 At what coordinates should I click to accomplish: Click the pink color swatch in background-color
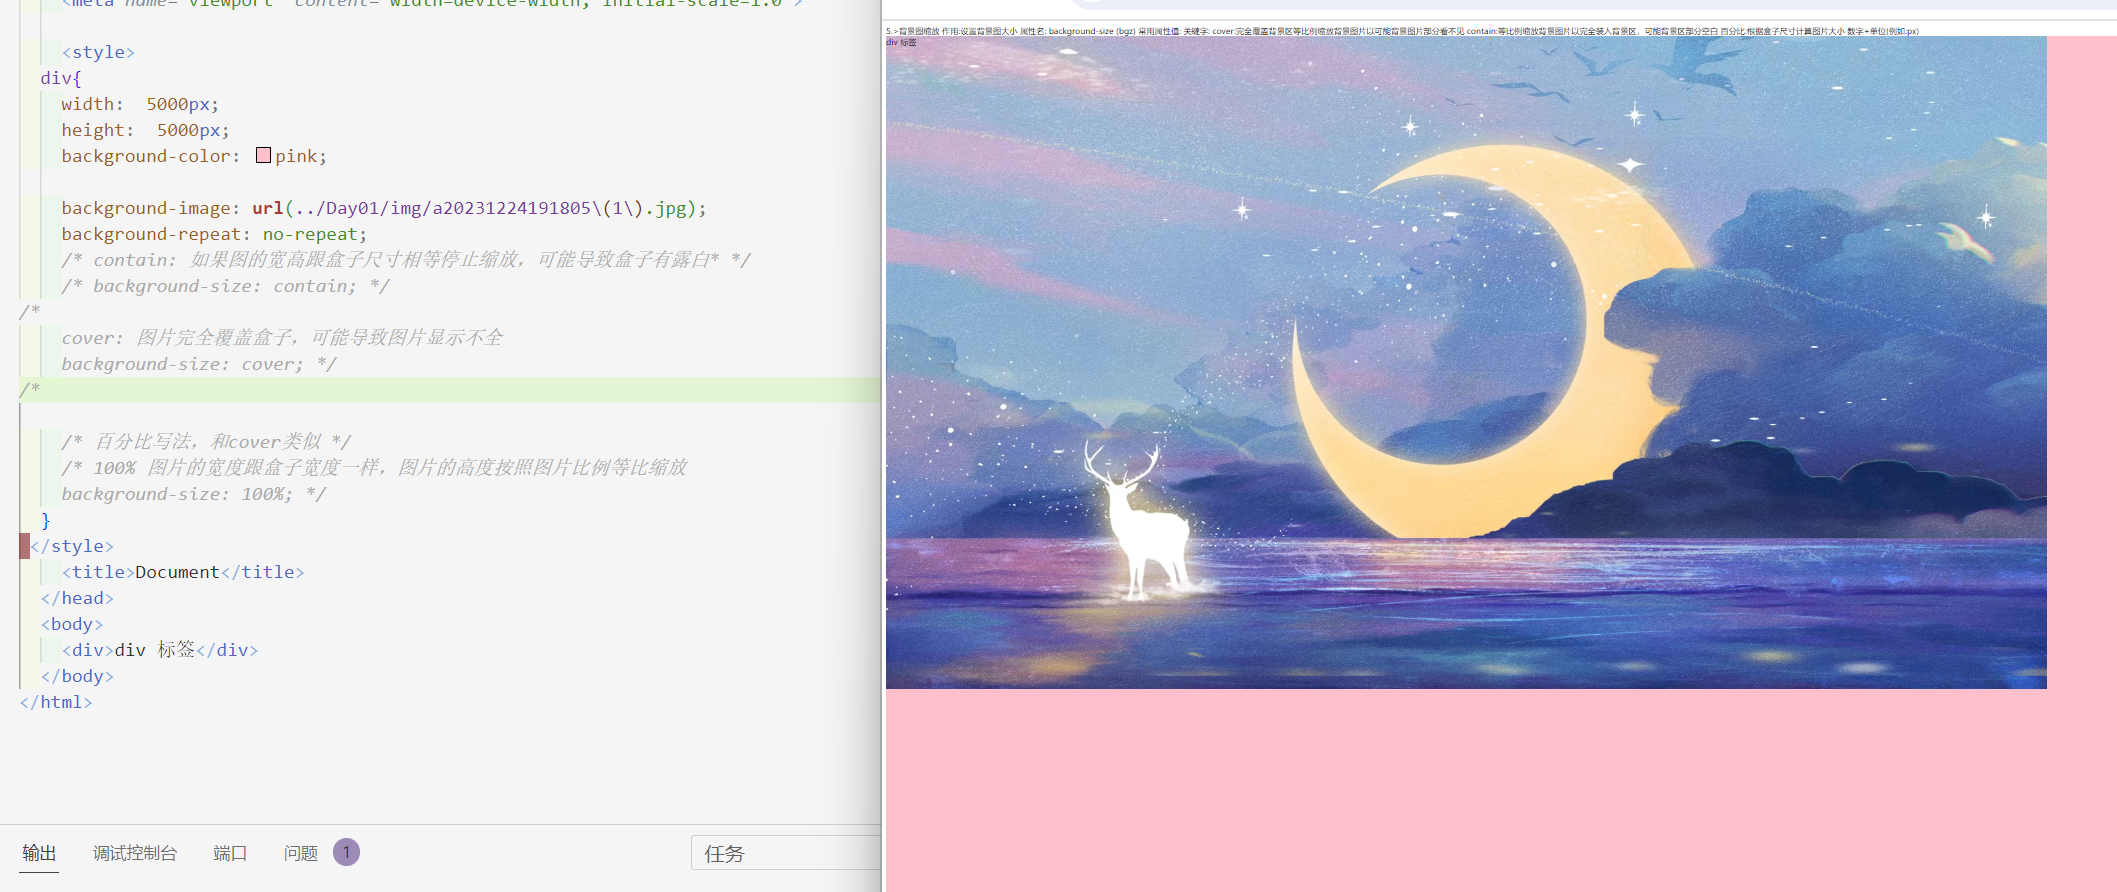(264, 155)
